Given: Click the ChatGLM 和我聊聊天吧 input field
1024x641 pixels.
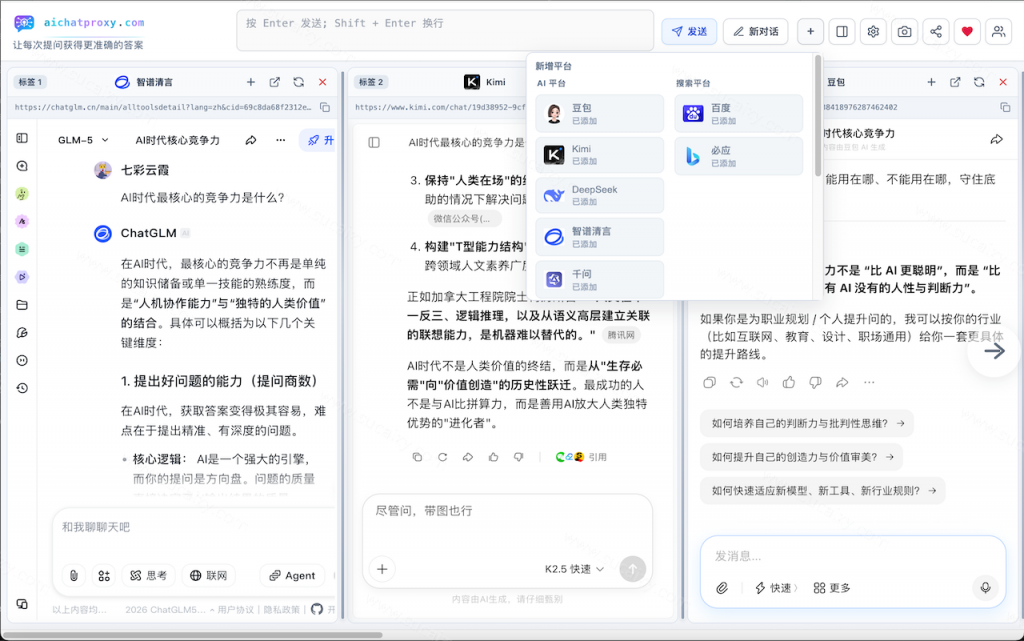Looking at the screenshot, I should [194, 527].
